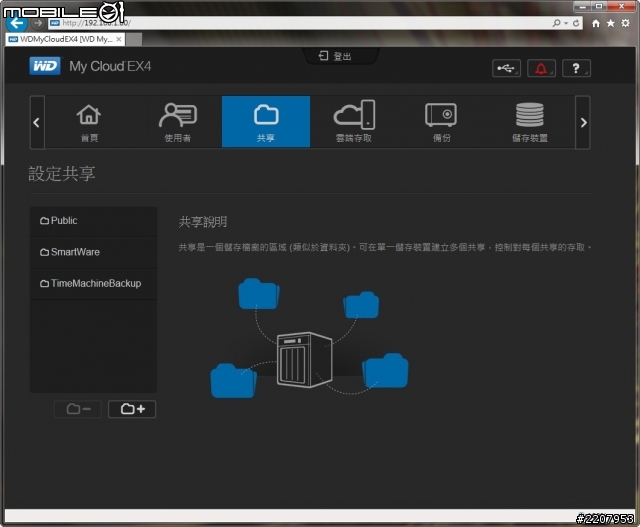Select the TimeMachineBackup share

(x=93, y=284)
